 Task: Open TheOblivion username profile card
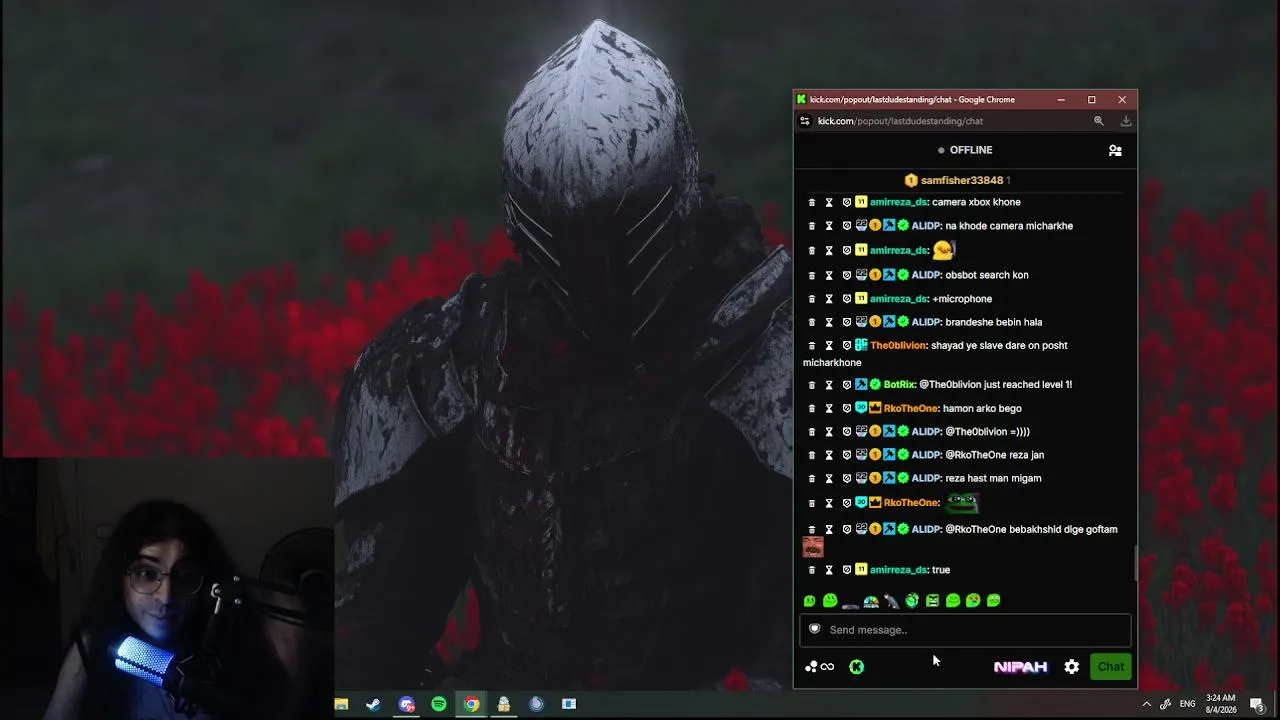point(898,346)
